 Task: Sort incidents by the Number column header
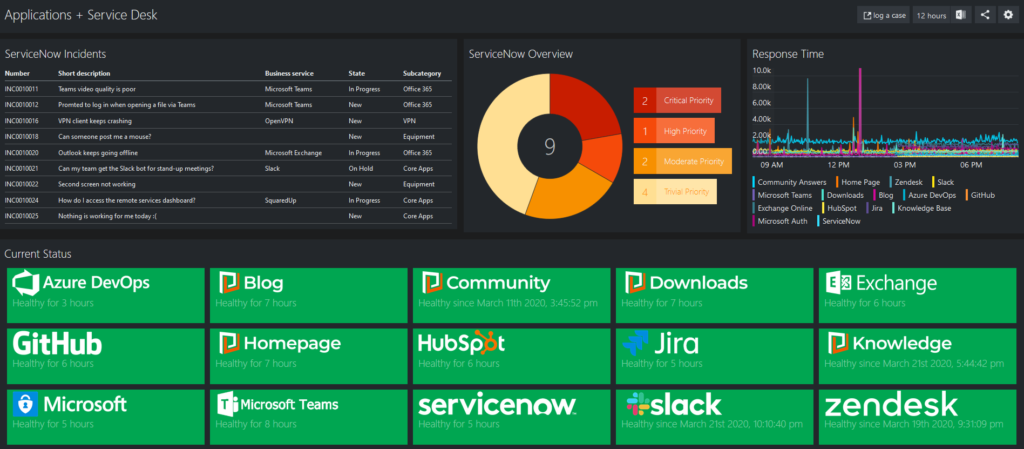[17, 73]
